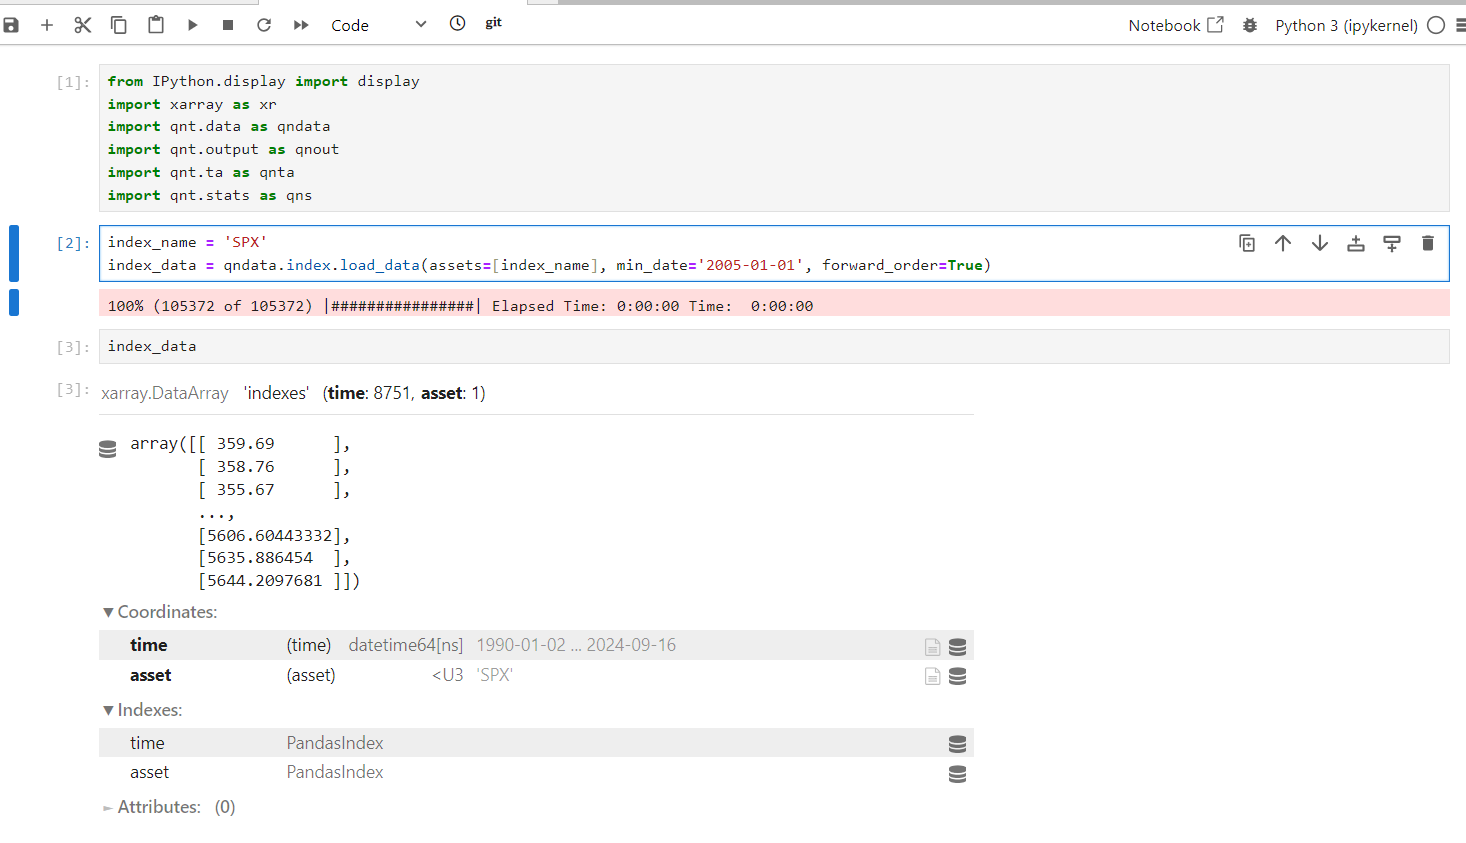Show attributes of the asset coordinate
1466x843 pixels.
pos(932,677)
